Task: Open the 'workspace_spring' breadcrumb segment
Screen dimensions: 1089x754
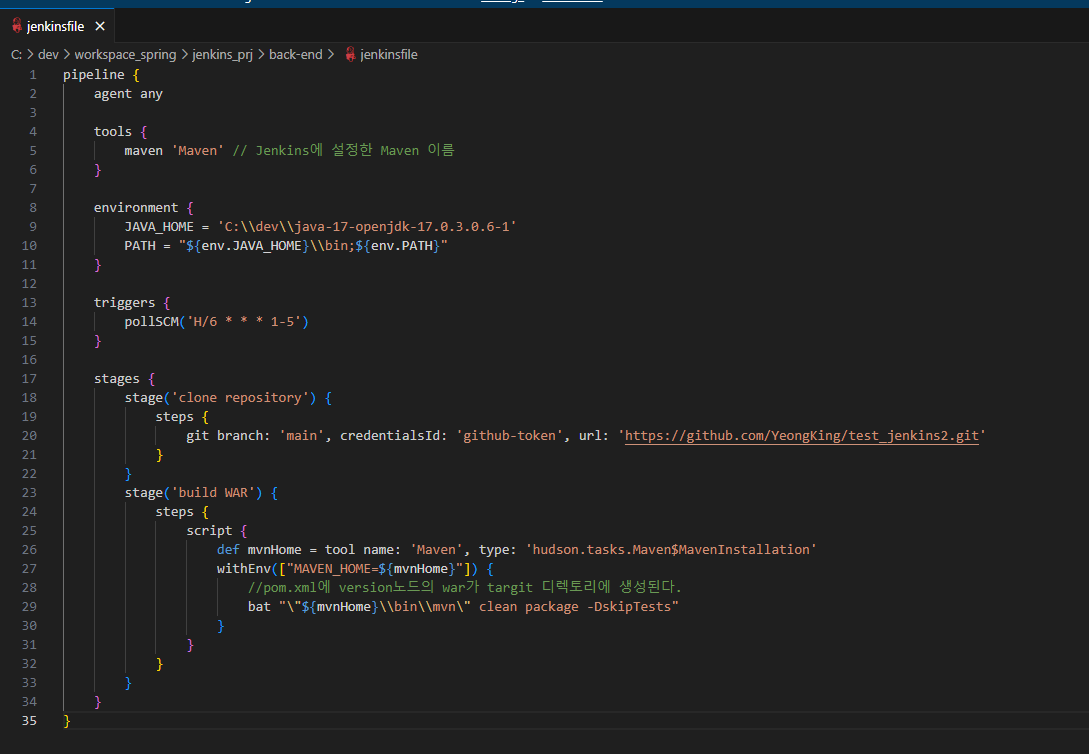Action: [x=126, y=54]
